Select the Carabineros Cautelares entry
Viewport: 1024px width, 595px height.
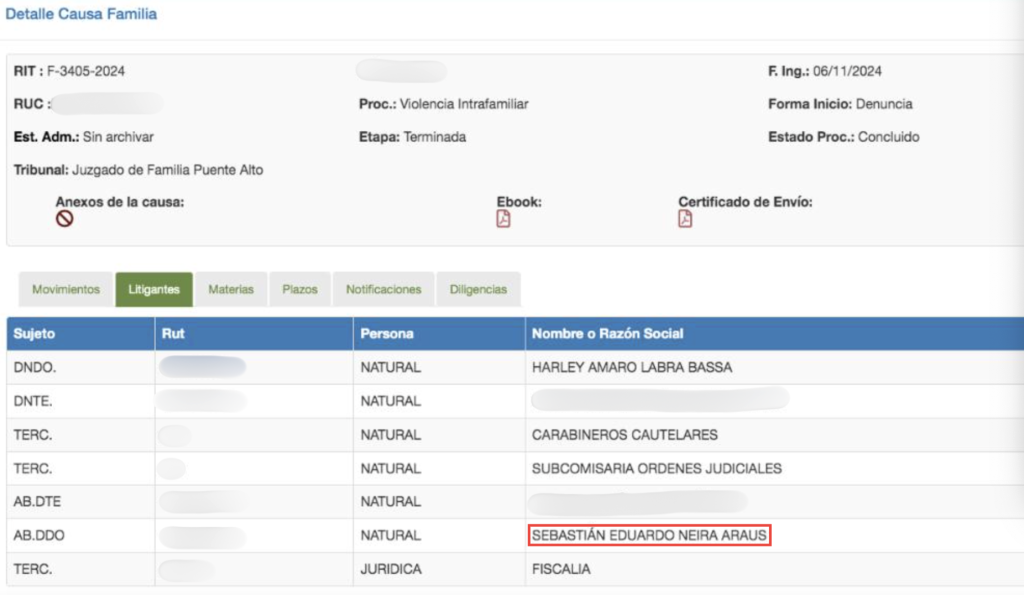[x=624, y=435]
